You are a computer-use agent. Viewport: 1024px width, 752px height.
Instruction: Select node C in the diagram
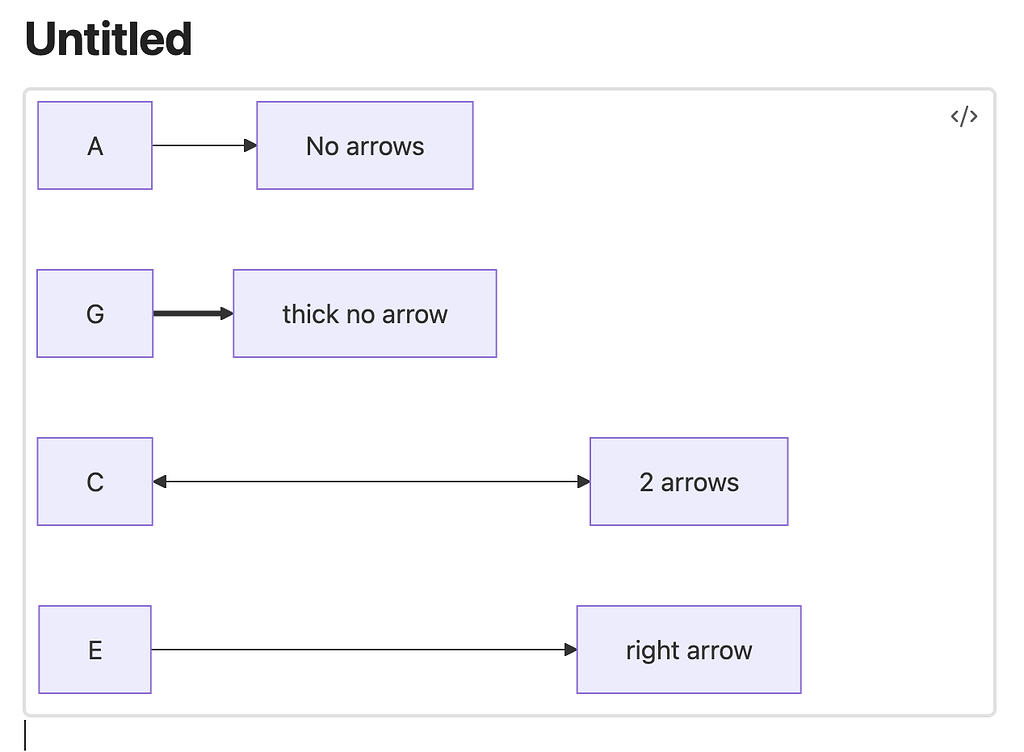coord(95,481)
